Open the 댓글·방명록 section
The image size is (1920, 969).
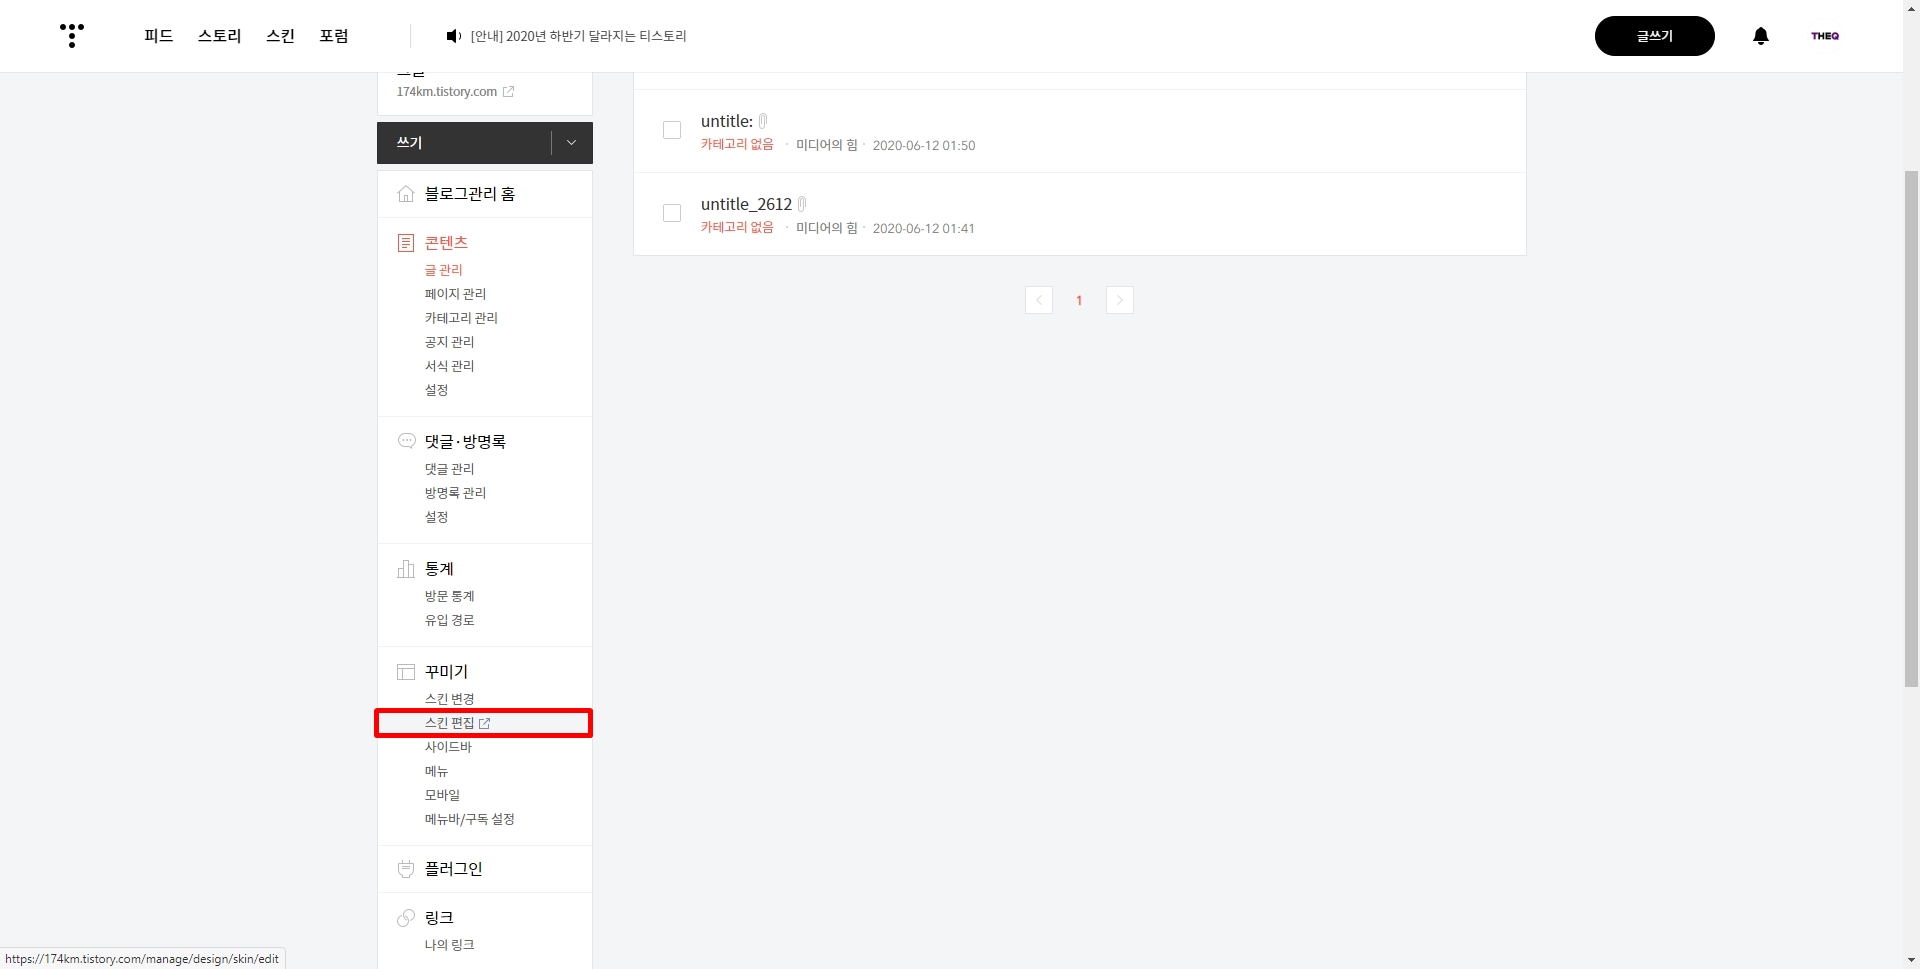point(465,441)
